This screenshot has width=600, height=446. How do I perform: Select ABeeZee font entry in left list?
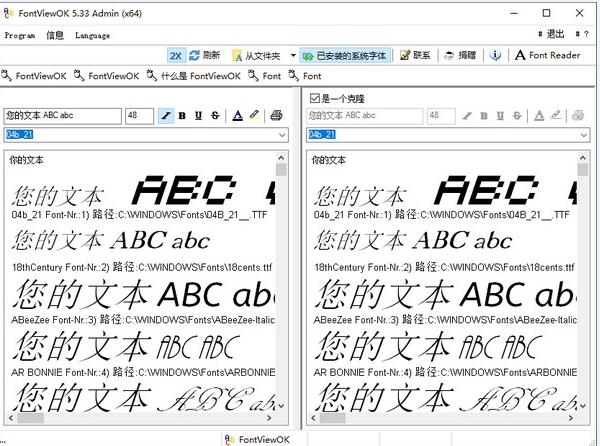pyautogui.click(x=143, y=319)
